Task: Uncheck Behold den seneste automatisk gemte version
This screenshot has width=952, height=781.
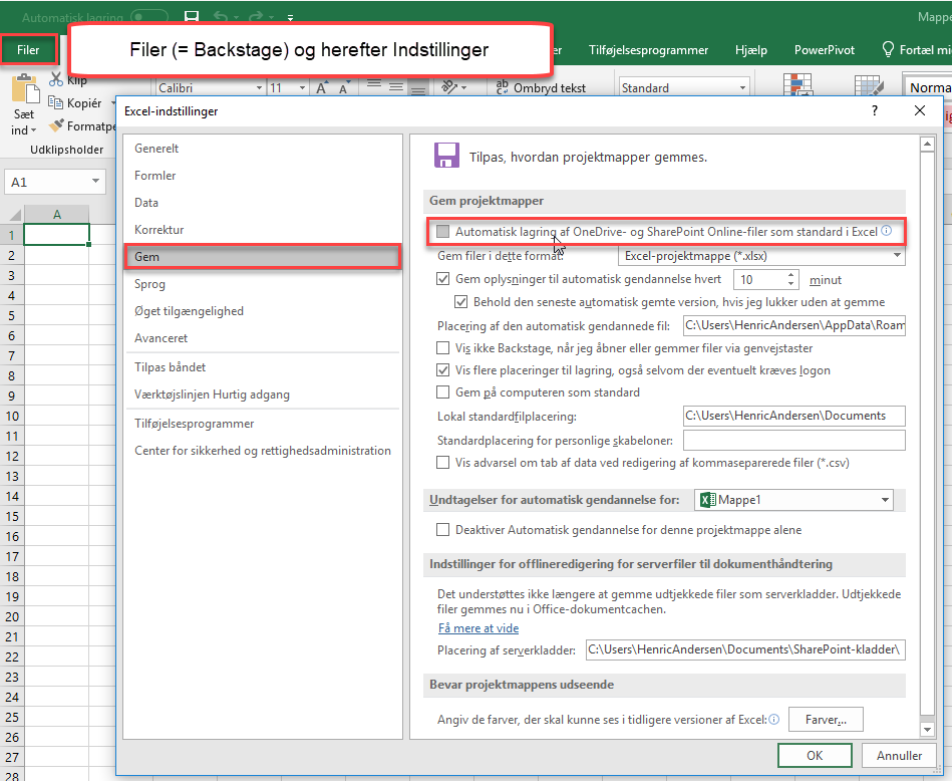Action: [x=461, y=302]
